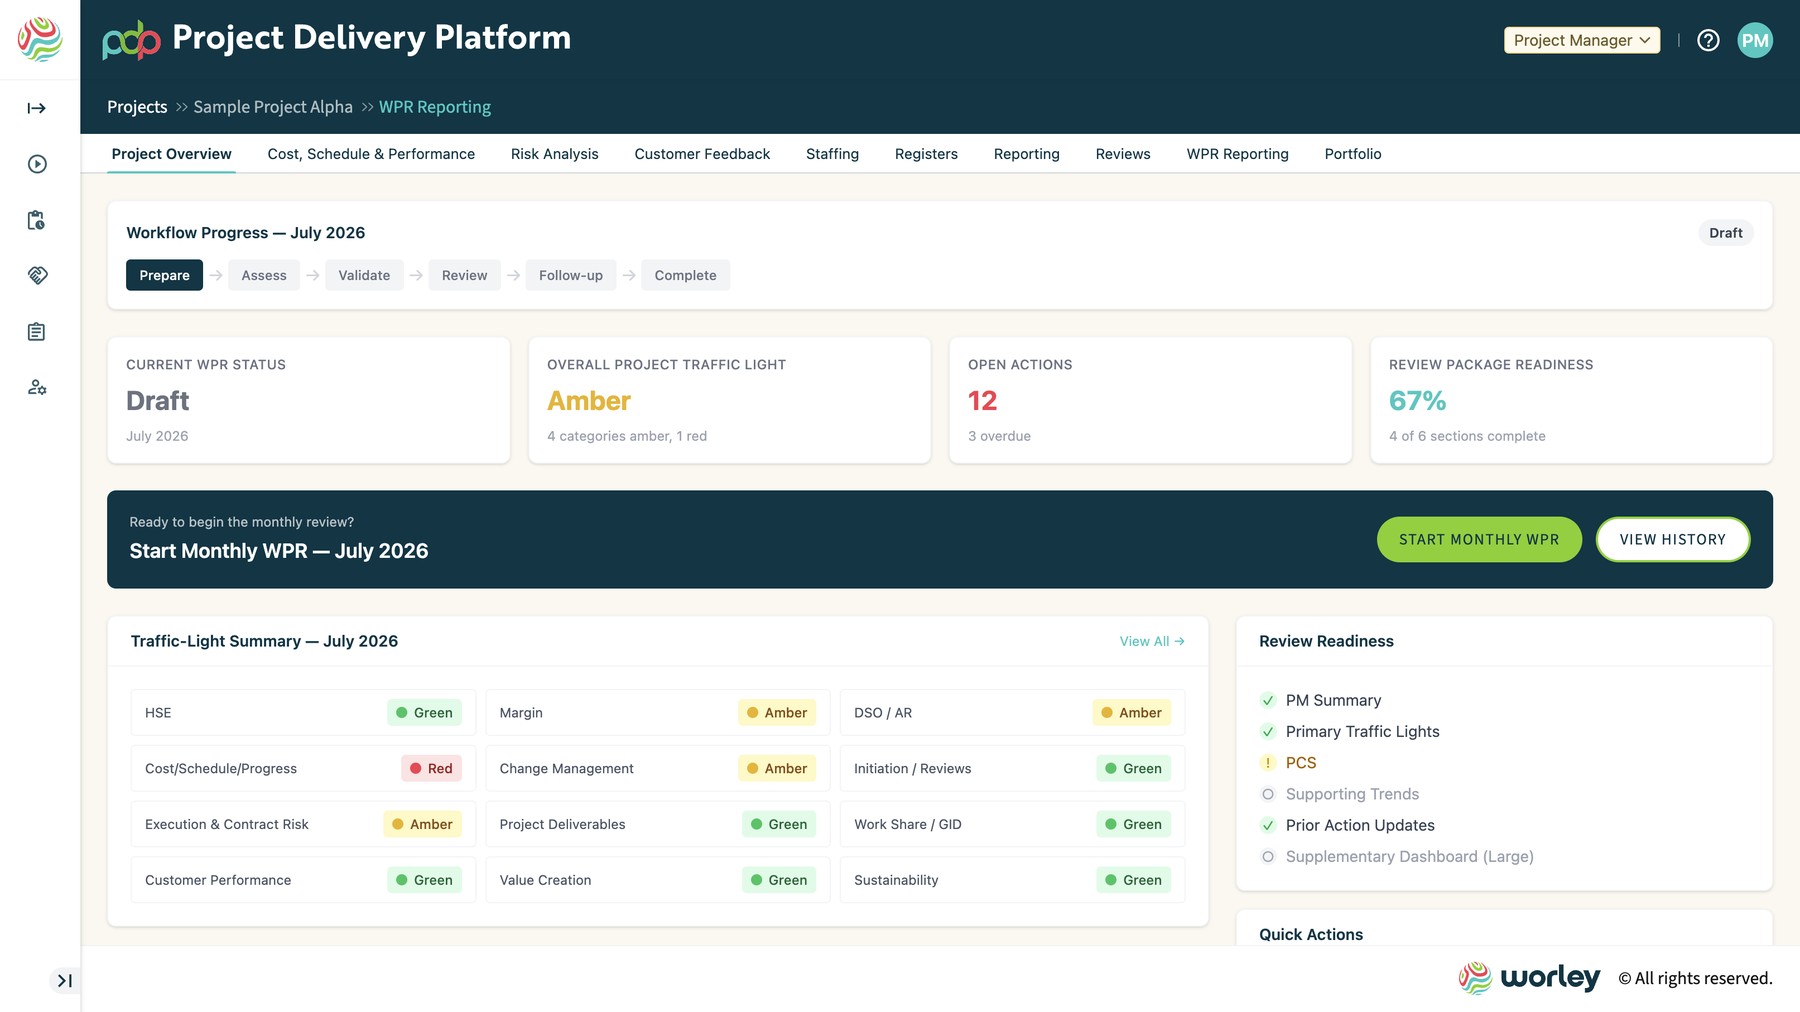Click the Worley footer logo

(x=1529, y=977)
